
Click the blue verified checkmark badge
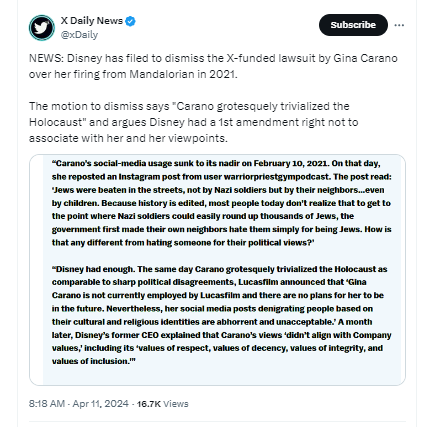tap(130, 21)
